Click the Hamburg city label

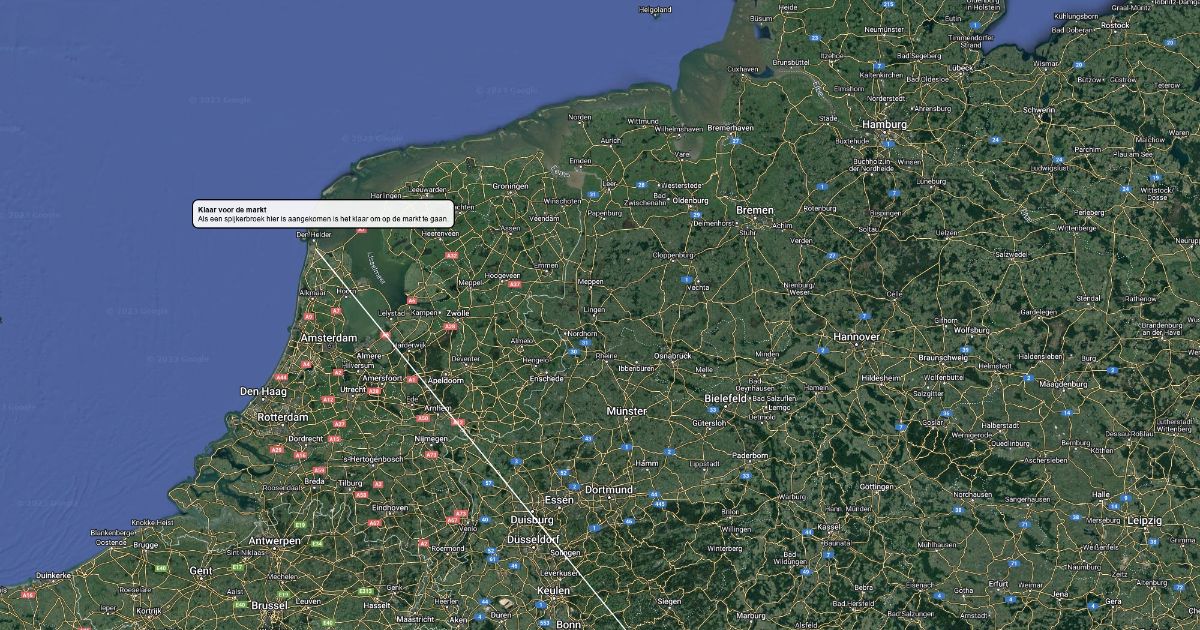click(884, 125)
